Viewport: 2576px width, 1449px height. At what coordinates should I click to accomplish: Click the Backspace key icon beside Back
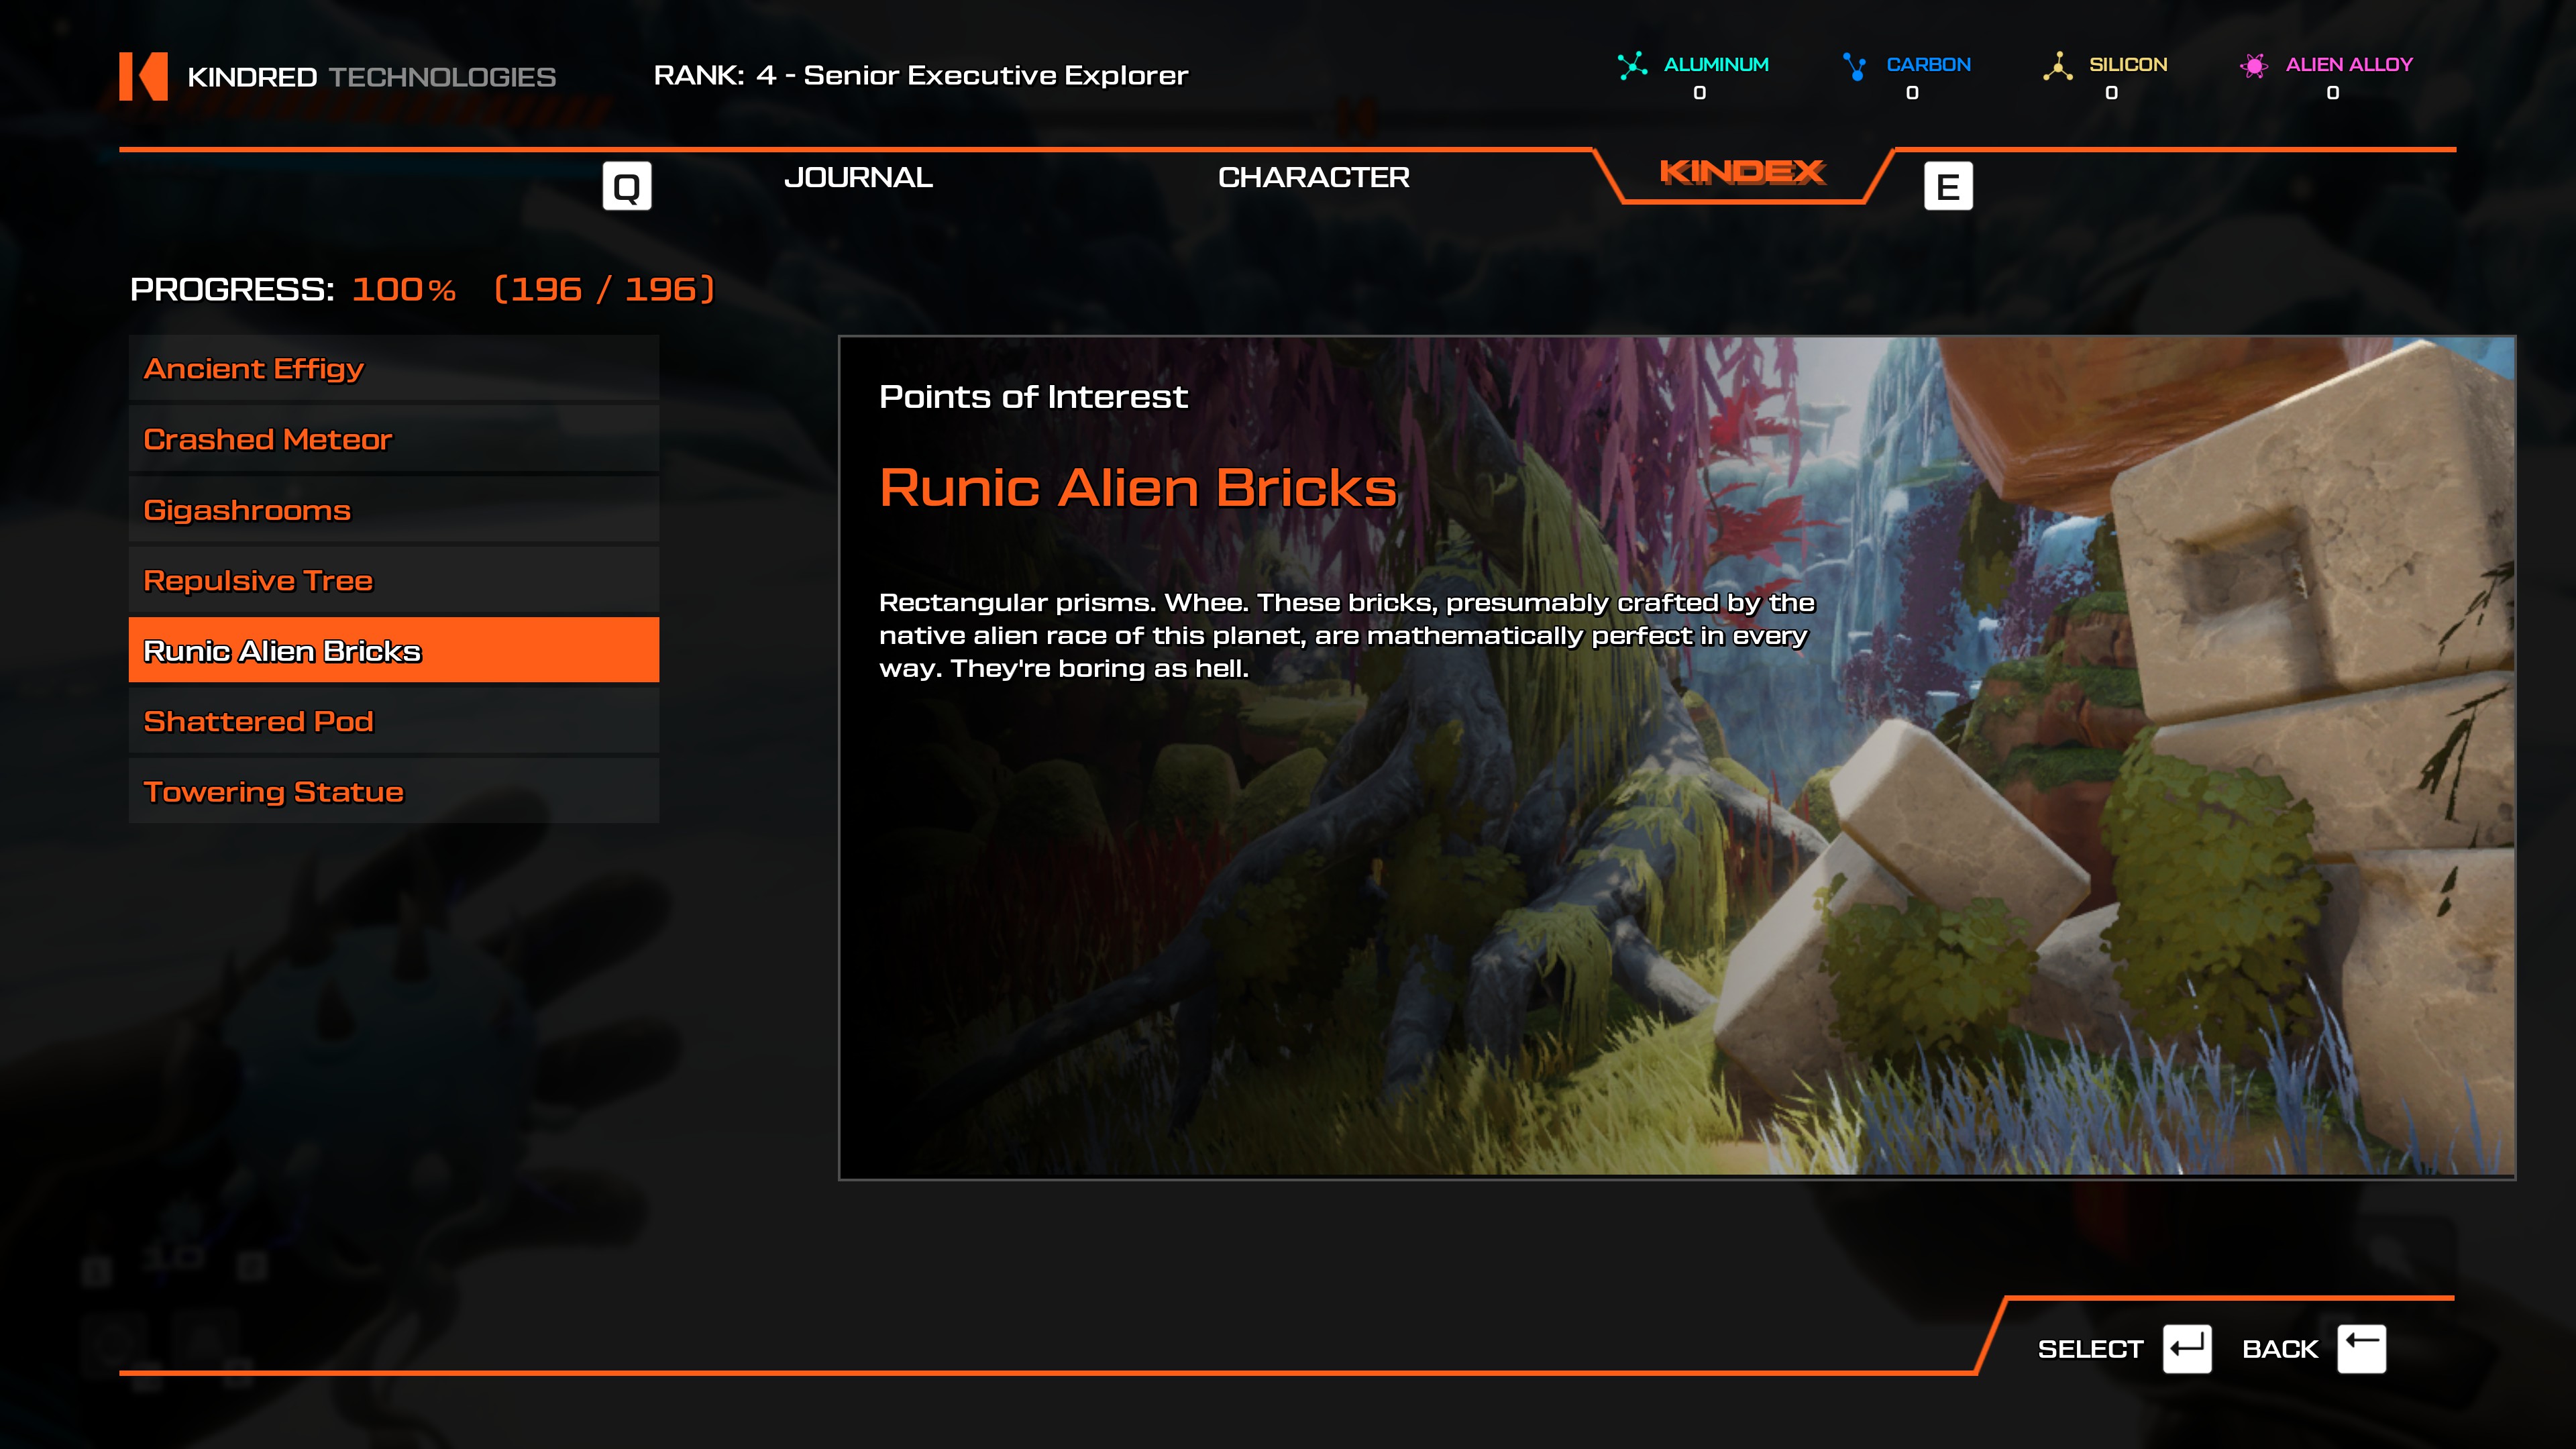click(x=2362, y=1349)
